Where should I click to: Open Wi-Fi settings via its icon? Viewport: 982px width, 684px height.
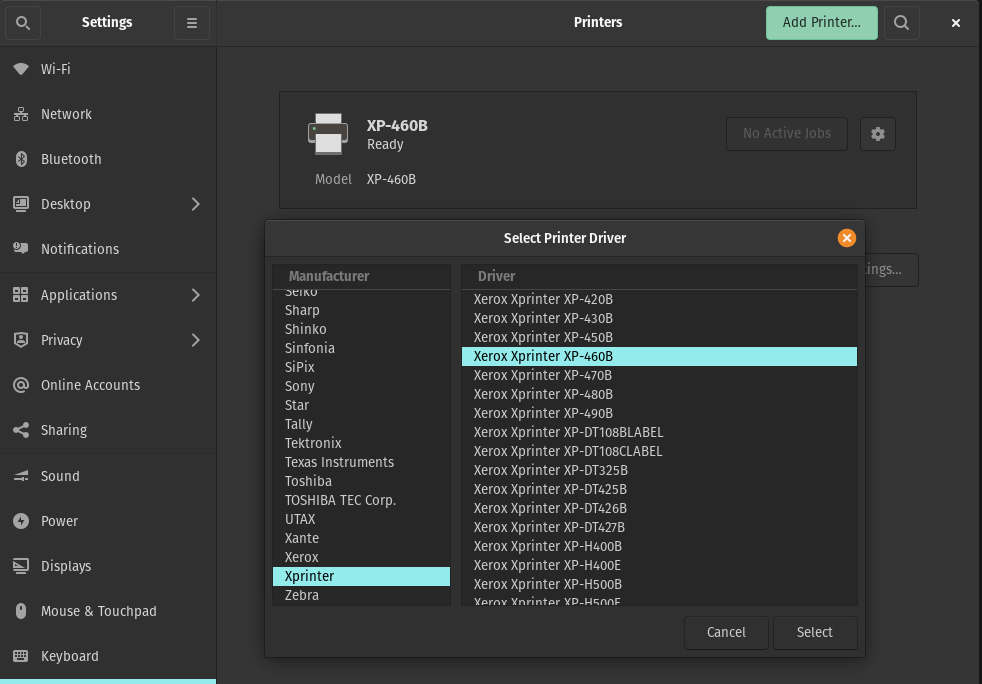coord(21,69)
